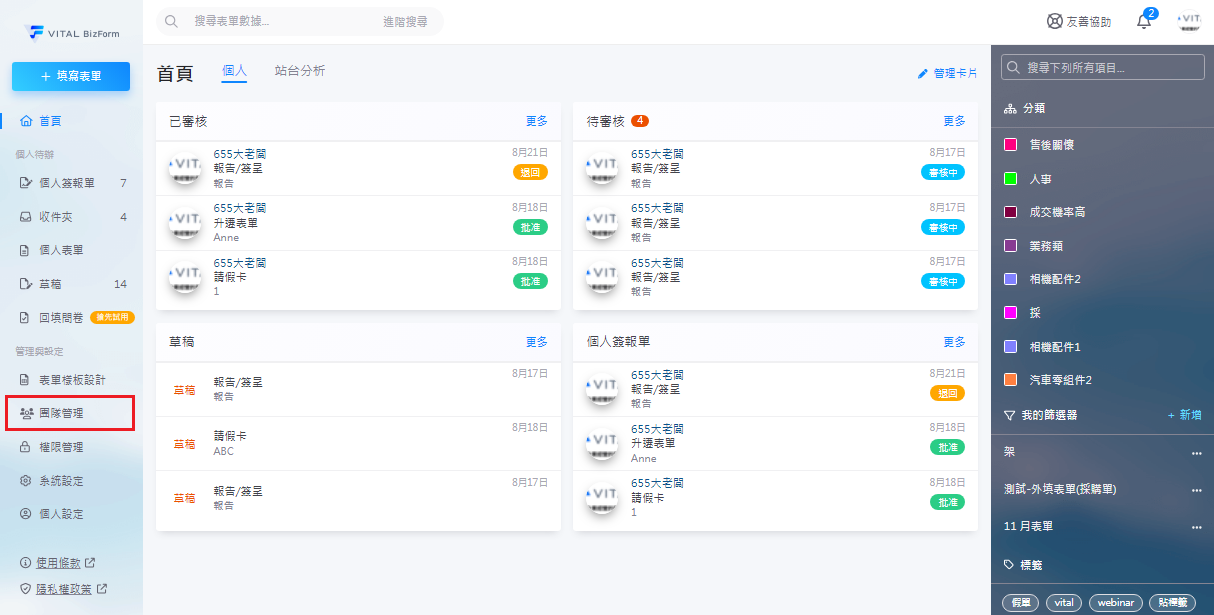Open 系統設定 gear icon item
1214x615 pixels.
click(x=27, y=481)
